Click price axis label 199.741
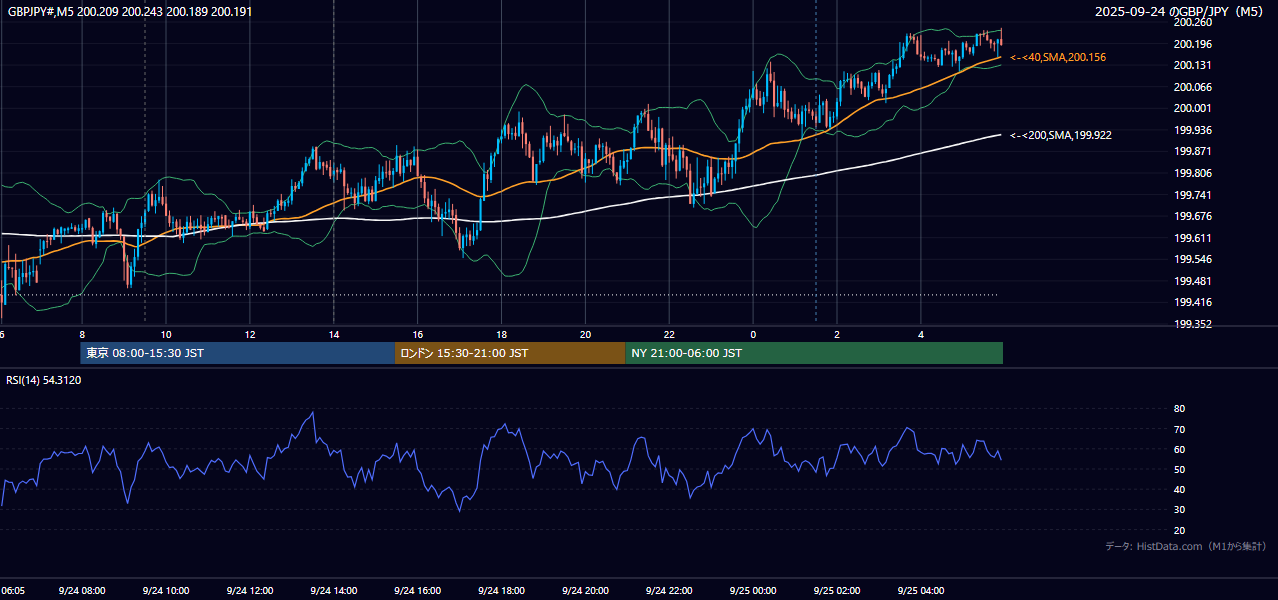 [x=1192, y=195]
